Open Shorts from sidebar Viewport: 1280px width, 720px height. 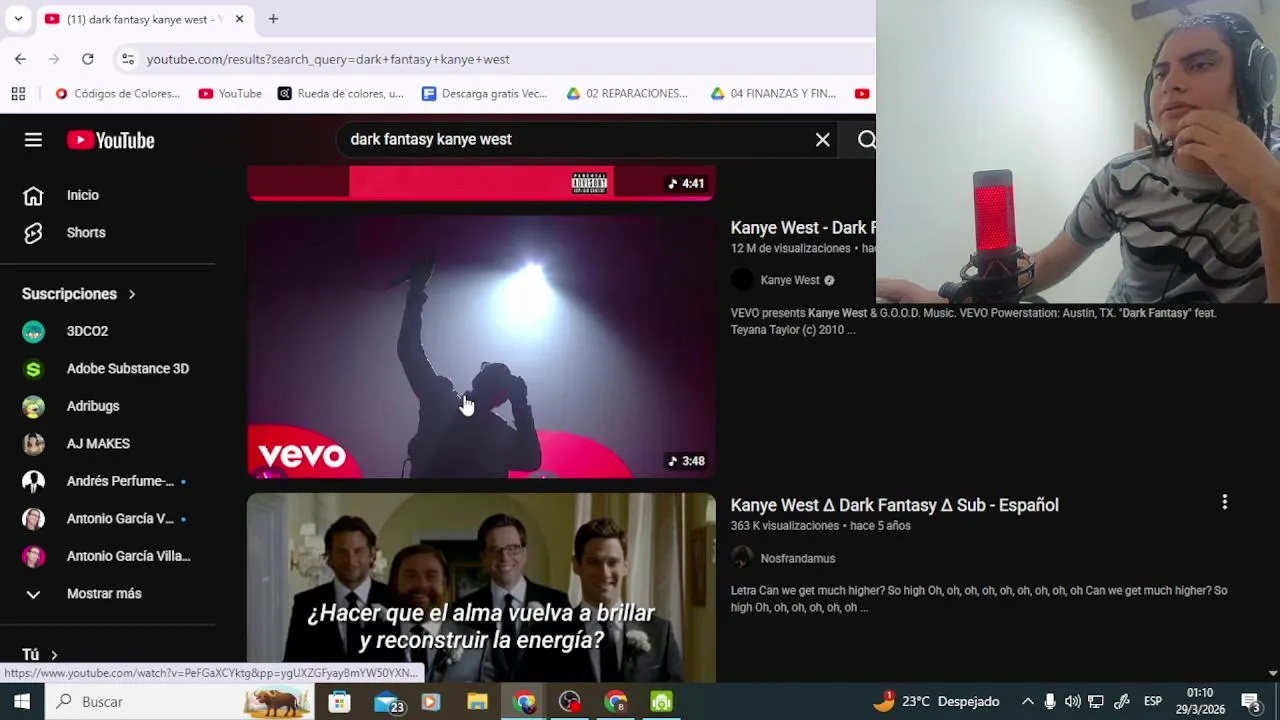pos(85,232)
